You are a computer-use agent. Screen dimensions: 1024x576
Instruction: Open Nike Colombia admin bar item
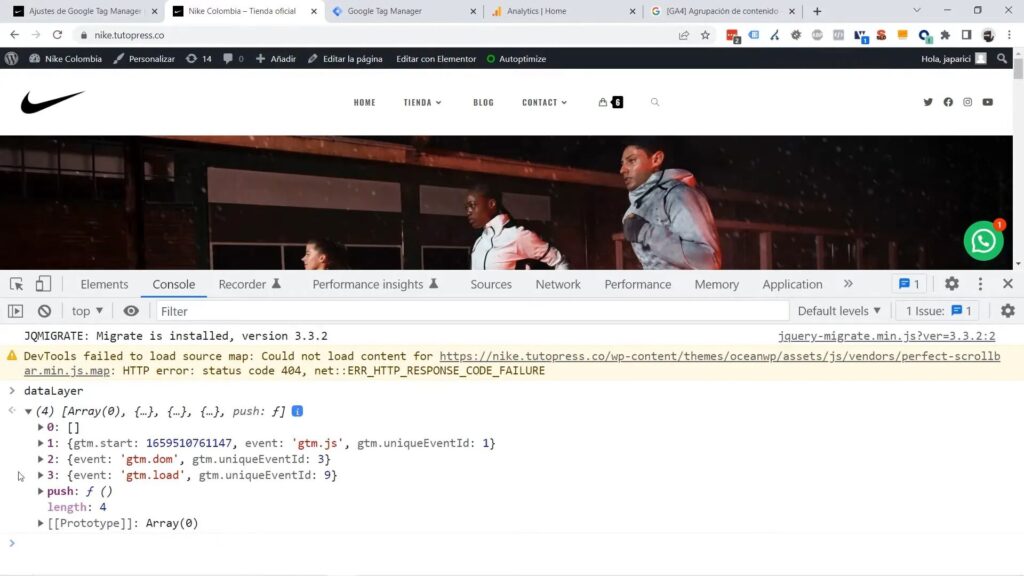point(65,59)
